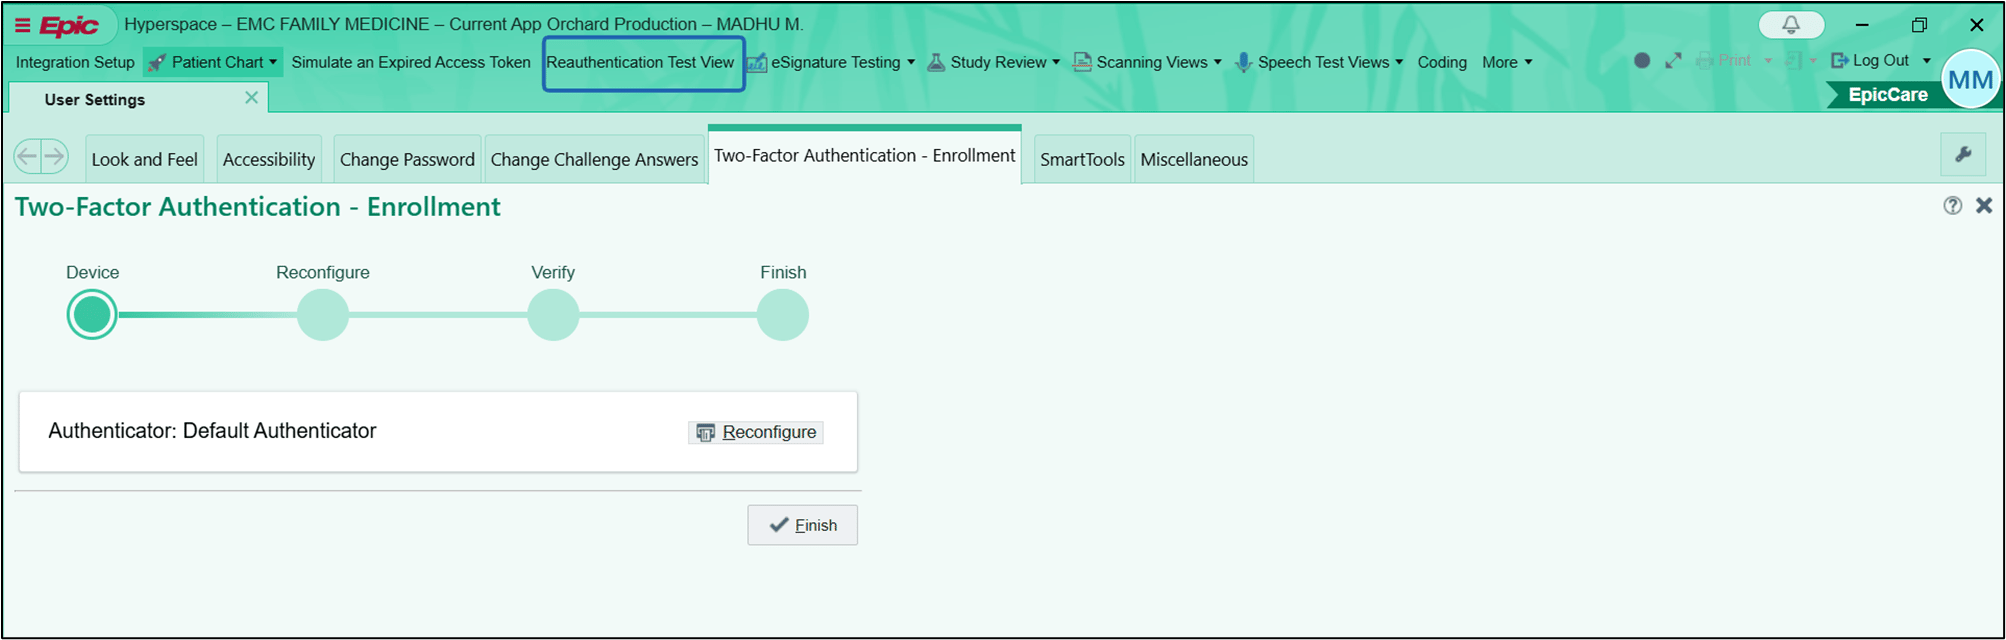The height and width of the screenshot is (640, 2006).
Task: Open the Epic hamburger menu icon
Action: point(22,25)
